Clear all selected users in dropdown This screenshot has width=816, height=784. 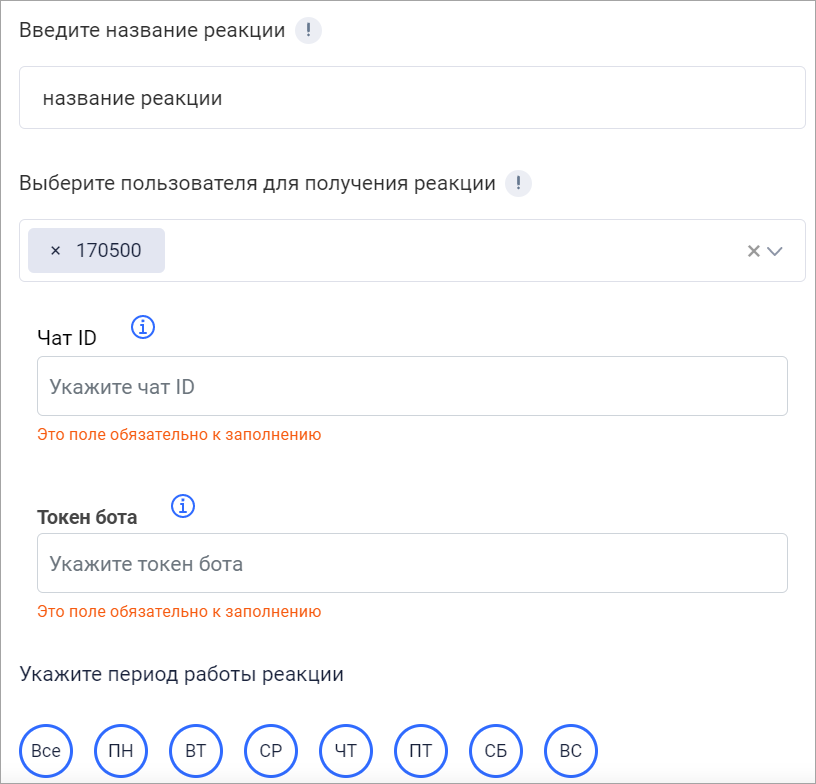point(754,251)
